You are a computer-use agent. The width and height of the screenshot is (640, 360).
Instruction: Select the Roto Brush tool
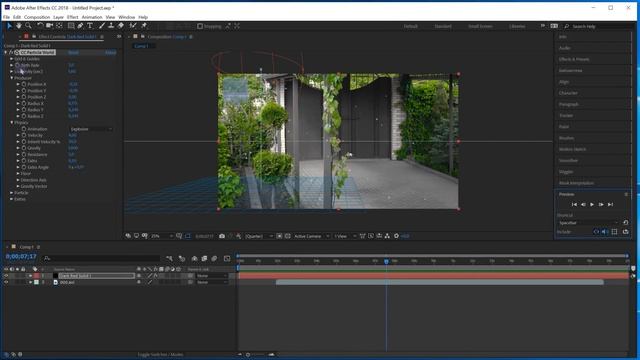(133, 26)
